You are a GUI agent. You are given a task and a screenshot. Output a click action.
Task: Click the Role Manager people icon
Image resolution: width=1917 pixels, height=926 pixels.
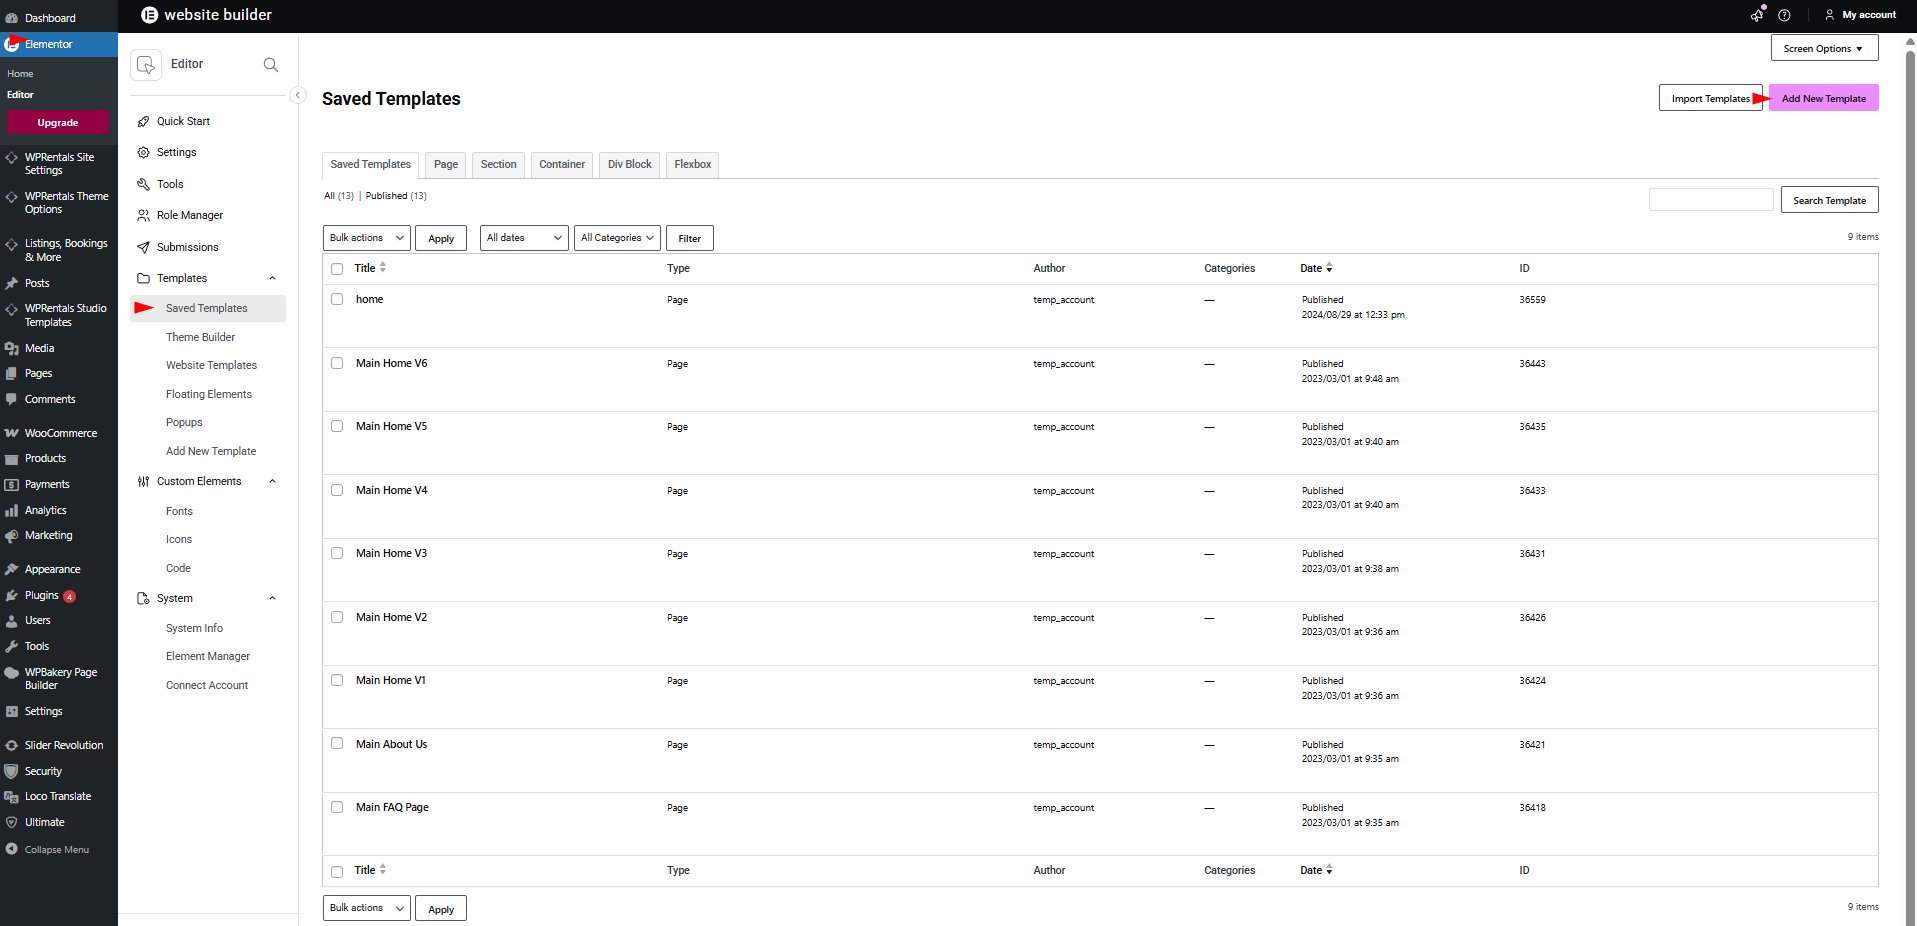pos(143,216)
